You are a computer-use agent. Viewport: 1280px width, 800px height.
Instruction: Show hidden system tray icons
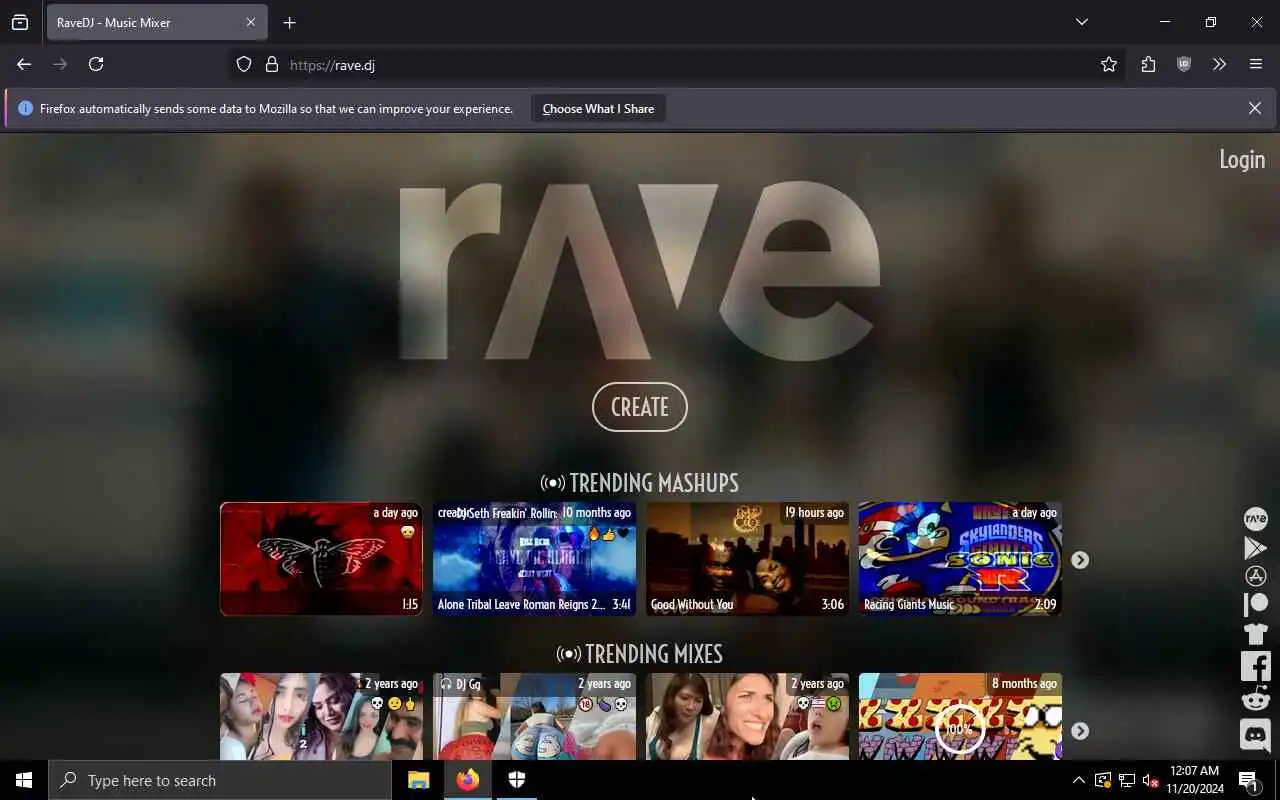1078,780
